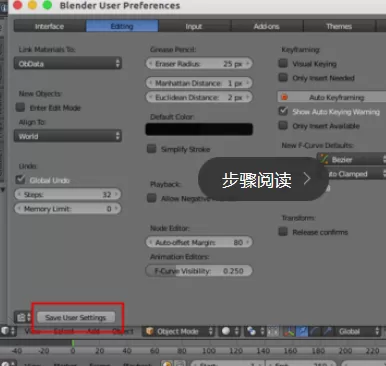This screenshot has height=366, width=386.
Task: Switch to the Input tab
Action: click(194, 26)
